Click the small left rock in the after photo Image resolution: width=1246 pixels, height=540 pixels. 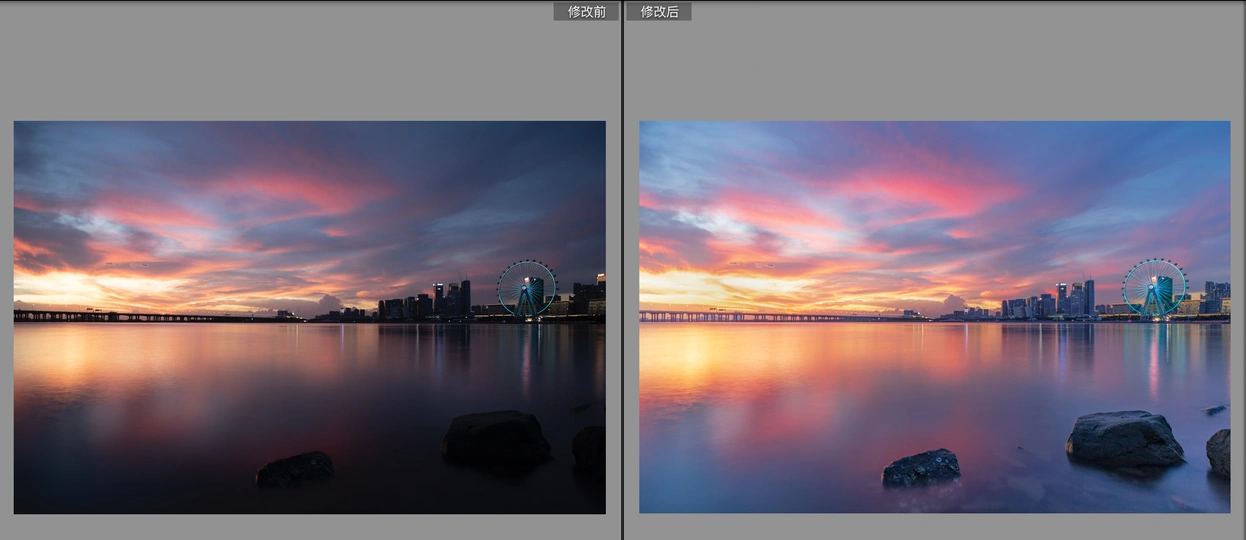[x=921, y=467]
